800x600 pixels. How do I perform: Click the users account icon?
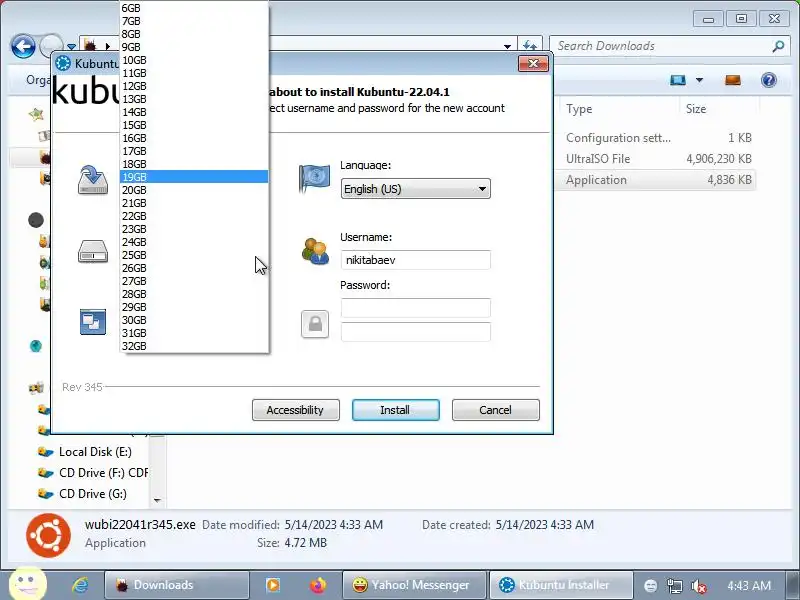[x=315, y=251]
